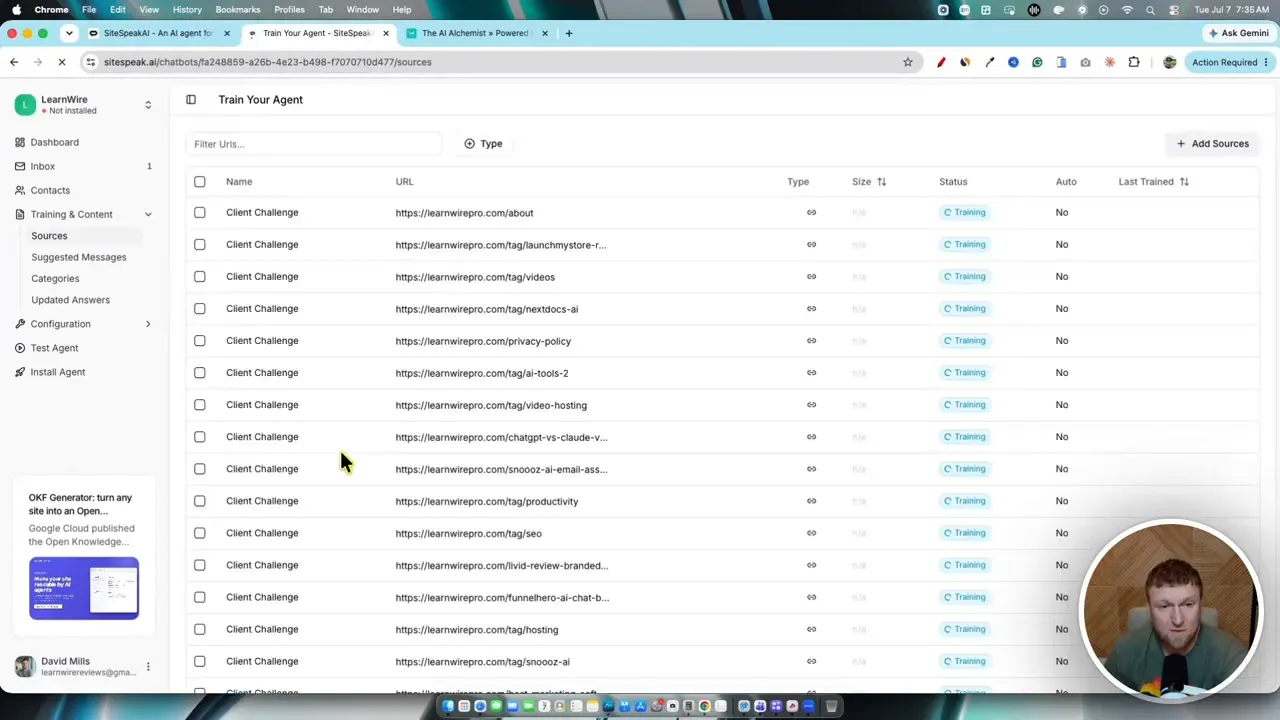The image size is (1280, 720).
Task: Open Install Agent page
Action: tap(57, 372)
